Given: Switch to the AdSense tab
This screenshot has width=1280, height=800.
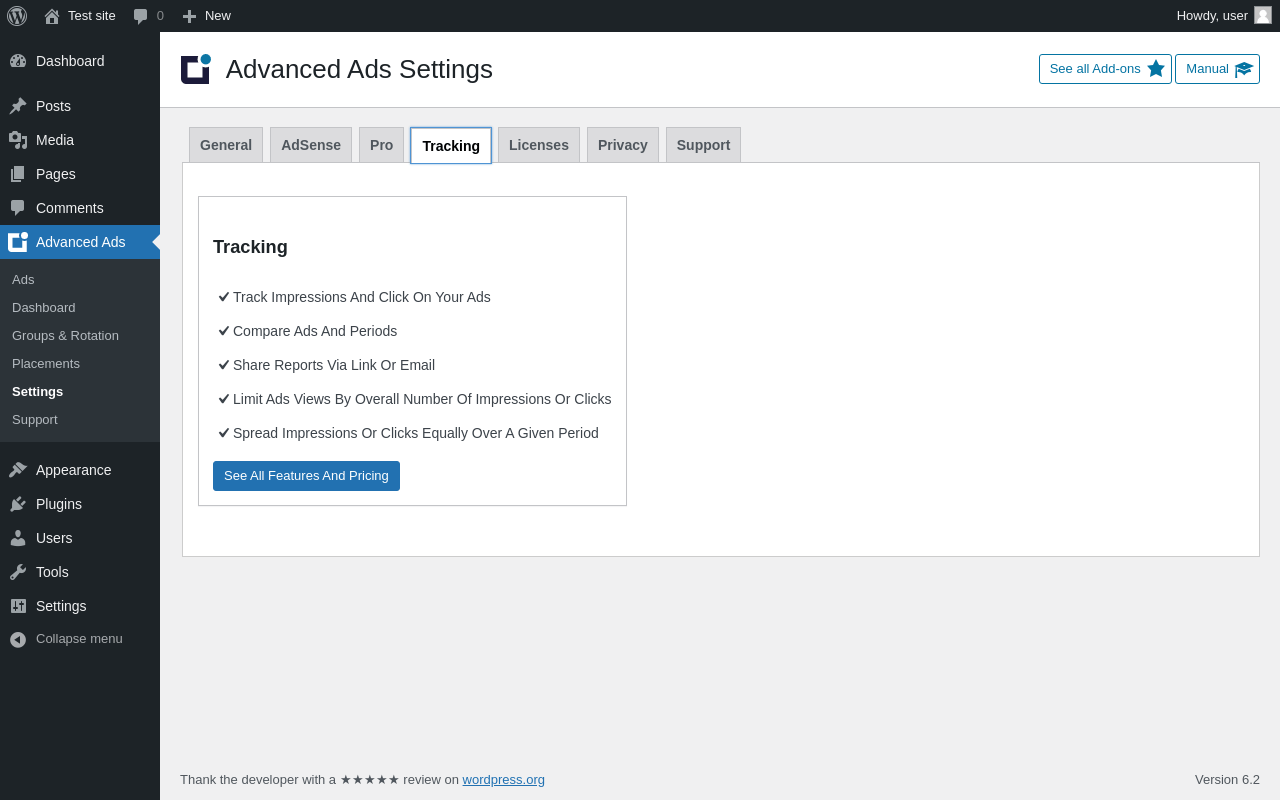Looking at the screenshot, I should click(311, 145).
